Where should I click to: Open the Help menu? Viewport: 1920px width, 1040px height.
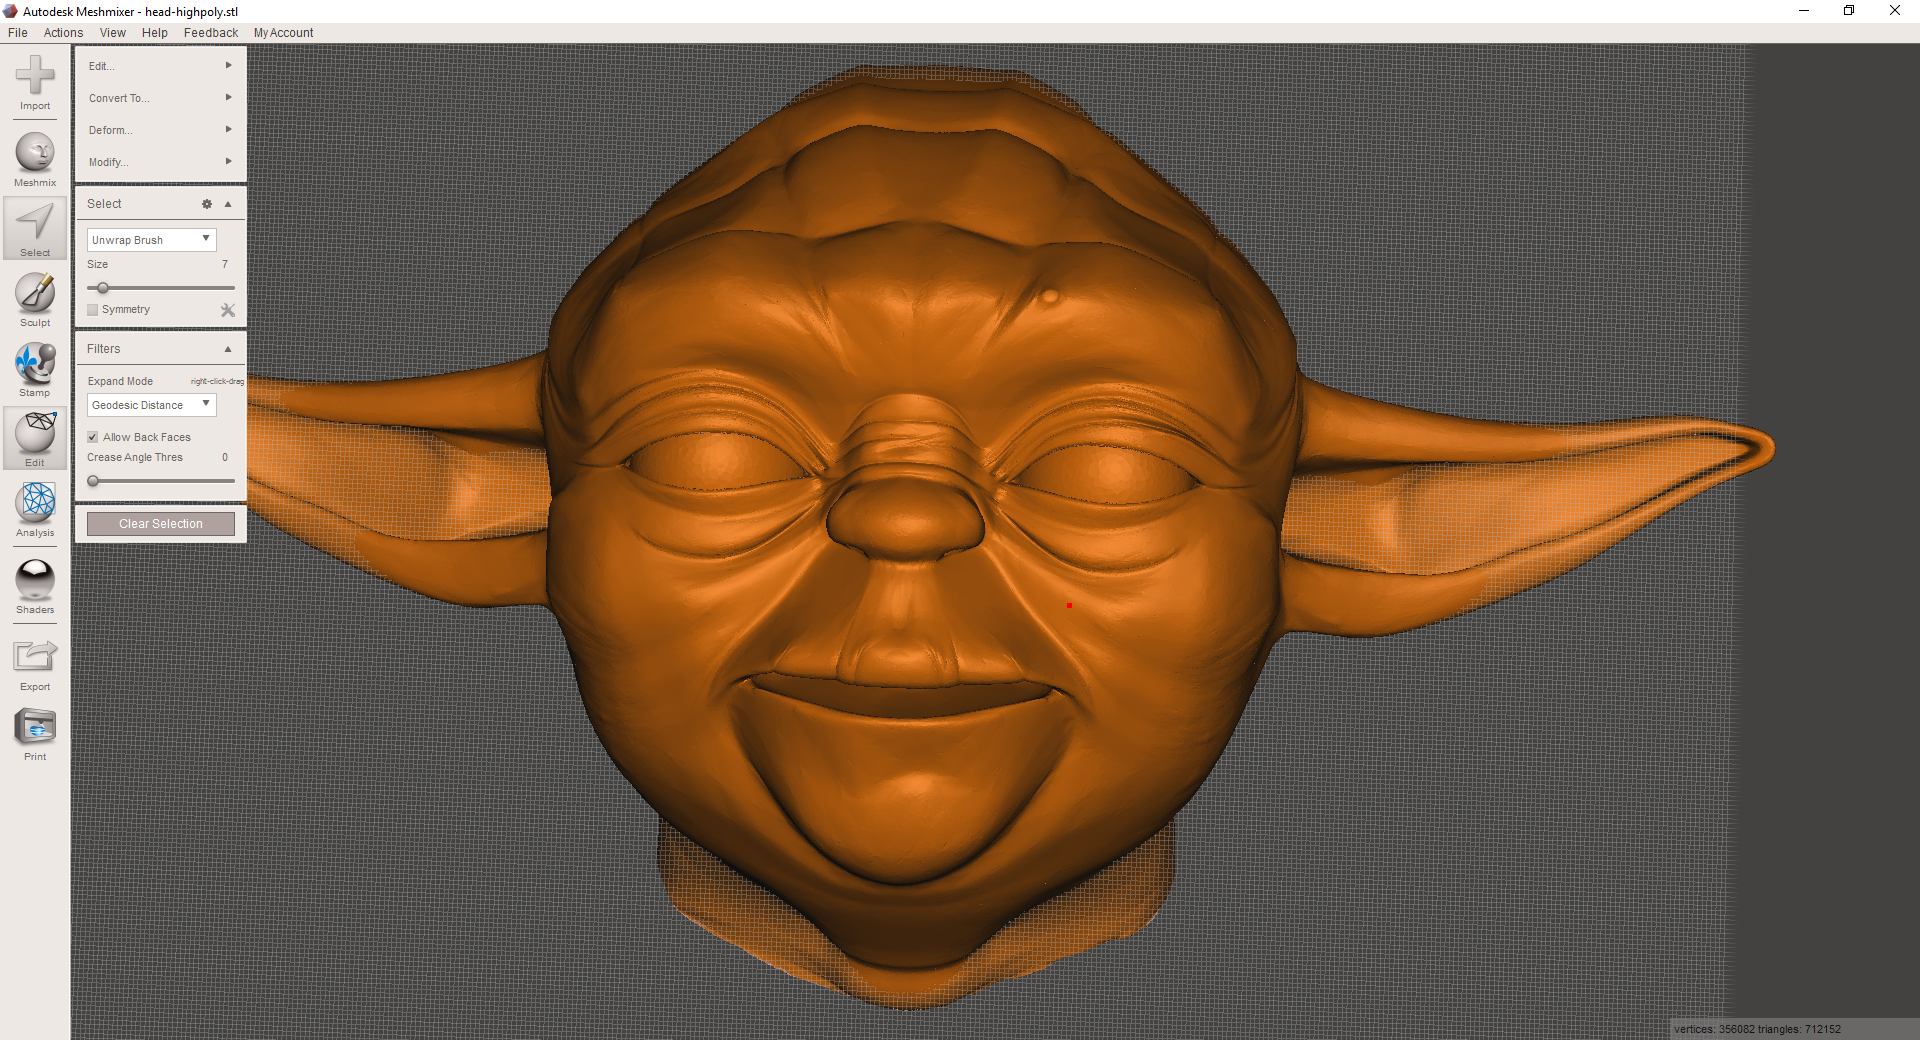coord(155,33)
